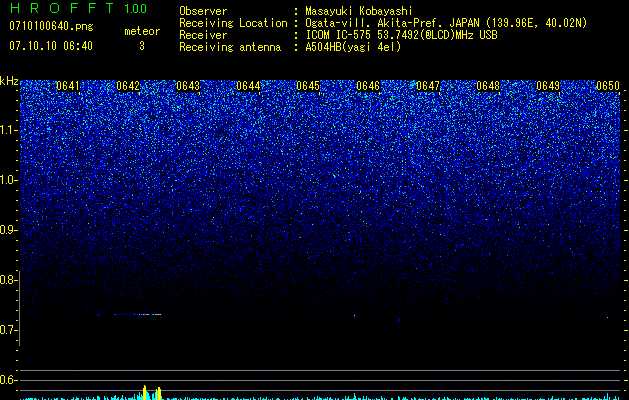Click the 0647 time marker

pos(428,86)
